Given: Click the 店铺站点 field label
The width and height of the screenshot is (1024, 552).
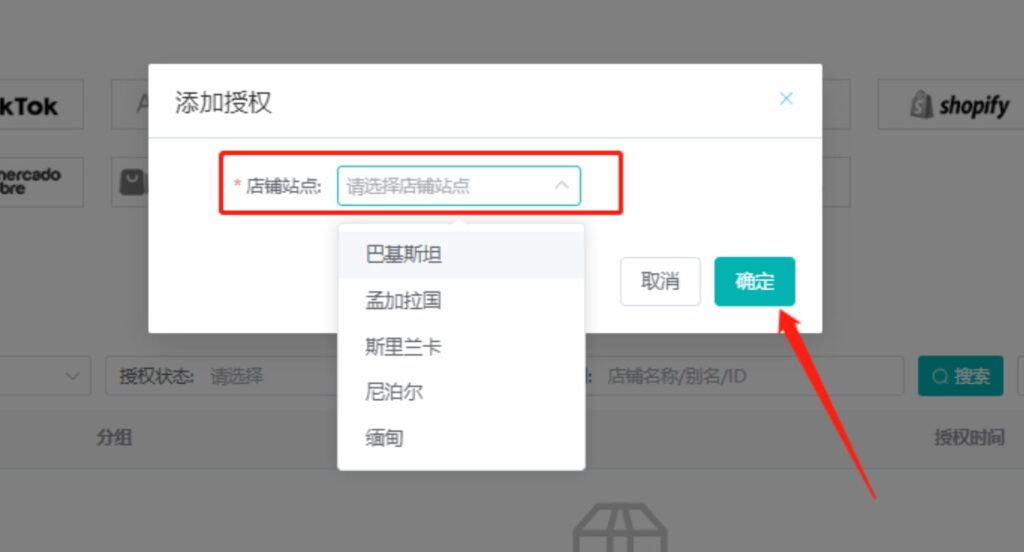Looking at the screenshot, I should (x=283, y=186).
